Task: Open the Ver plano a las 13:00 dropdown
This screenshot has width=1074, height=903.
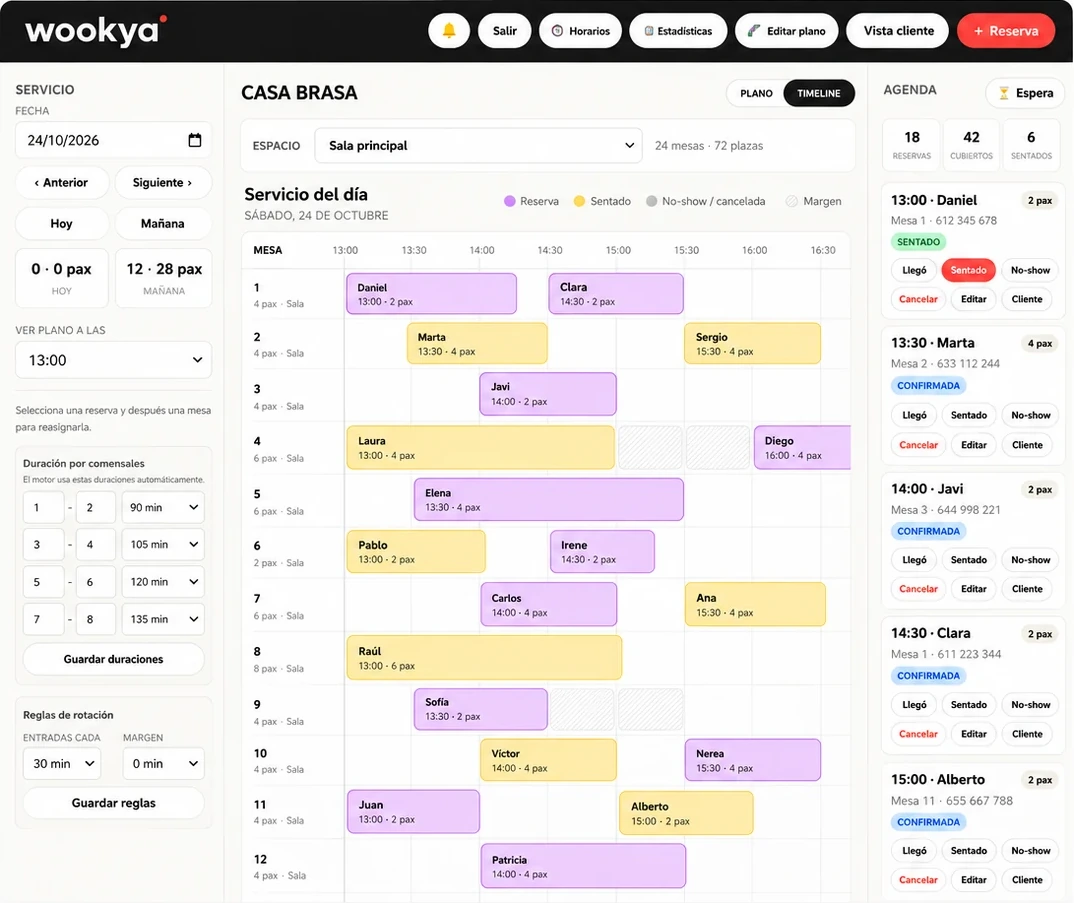Action: (x=114, y=360)
